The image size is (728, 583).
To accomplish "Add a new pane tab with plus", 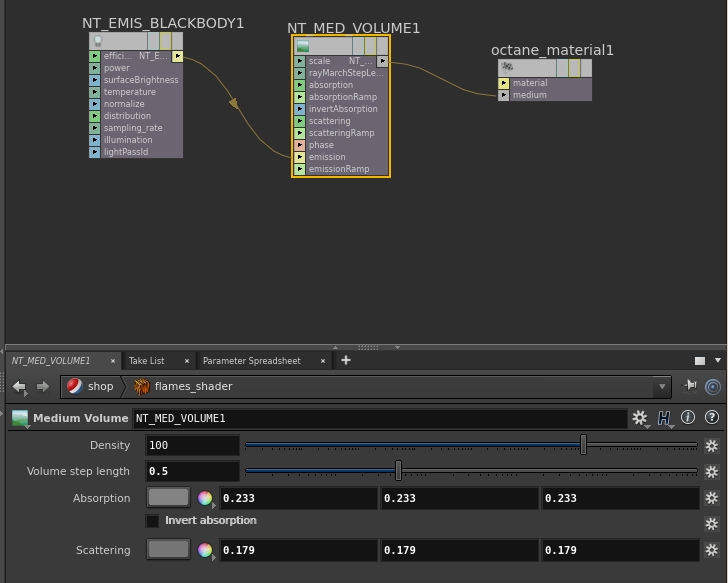I will click(346, 360).
